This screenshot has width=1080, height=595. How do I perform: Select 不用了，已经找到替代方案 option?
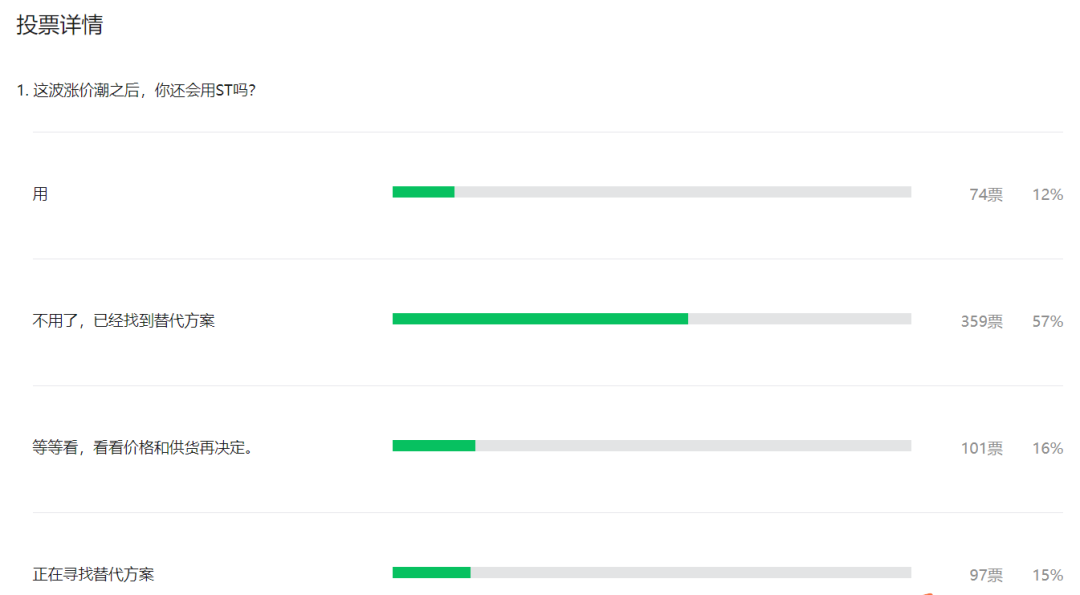pyautogui.click(x=124, y=321)
